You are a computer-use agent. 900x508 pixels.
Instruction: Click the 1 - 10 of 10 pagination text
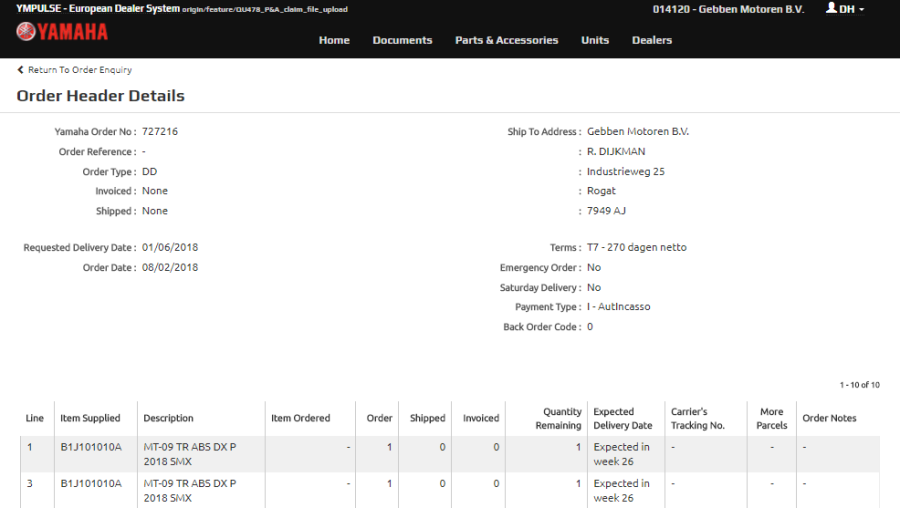pyautogui.click(x=859, y=385)
